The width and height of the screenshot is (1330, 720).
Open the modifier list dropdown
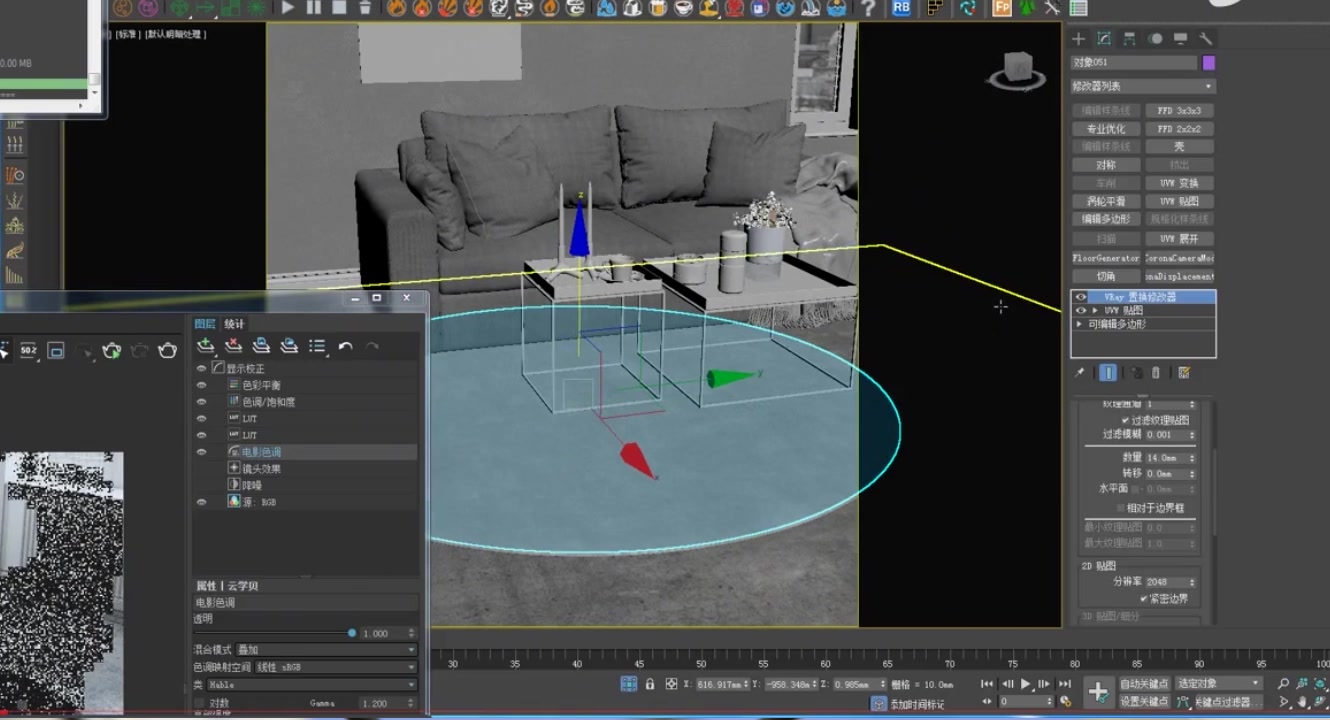click(x=1143, y=86)
